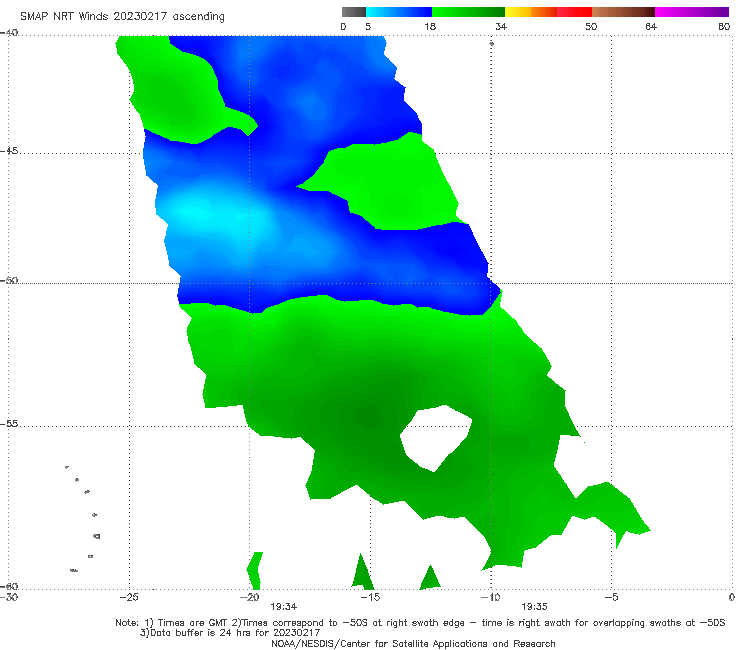Click the 'SMAP NRT Winds 20230217 ascending' title
The height and width of the screenshot is (650, 740).
(x=122, y=16)
